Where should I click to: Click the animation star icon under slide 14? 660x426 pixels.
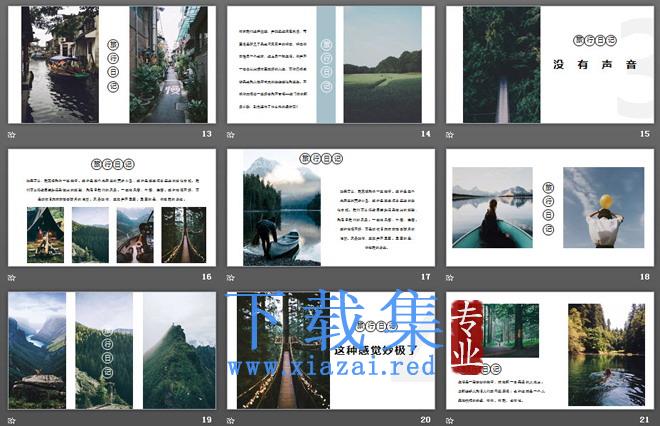231,135
